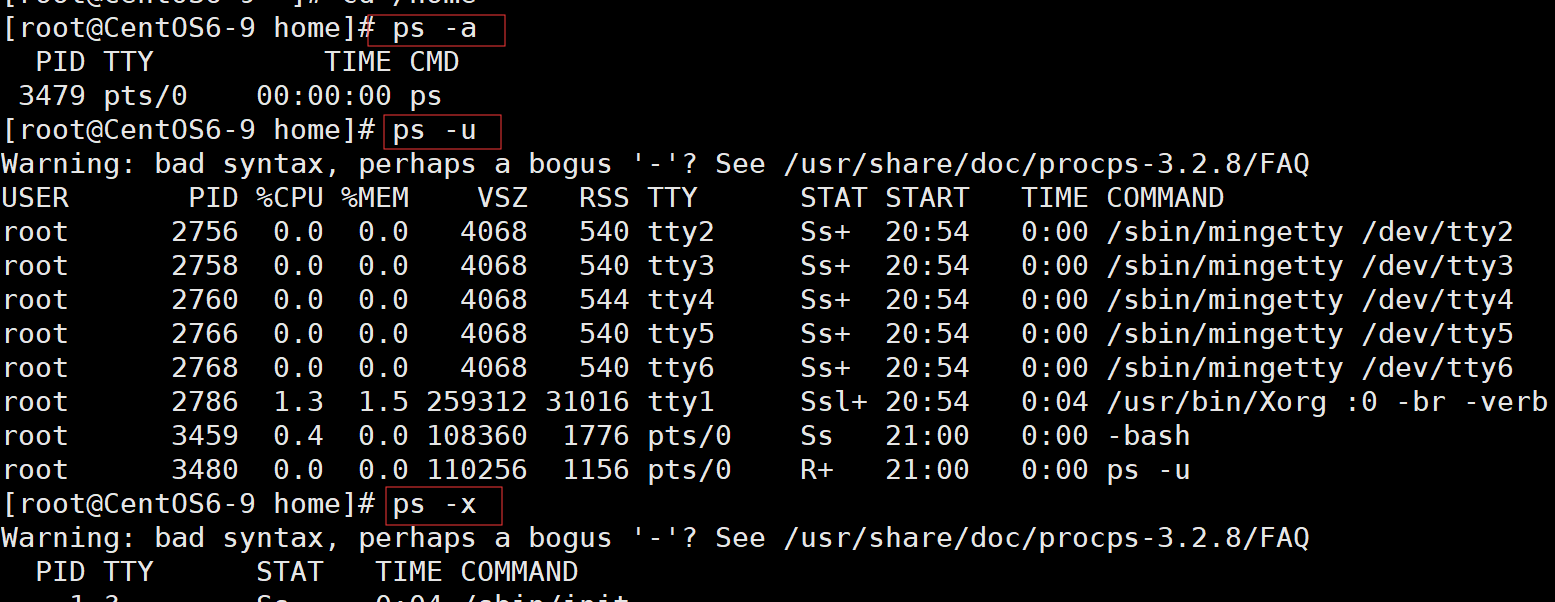Click the VSZ value 110256

pos(476,470)
